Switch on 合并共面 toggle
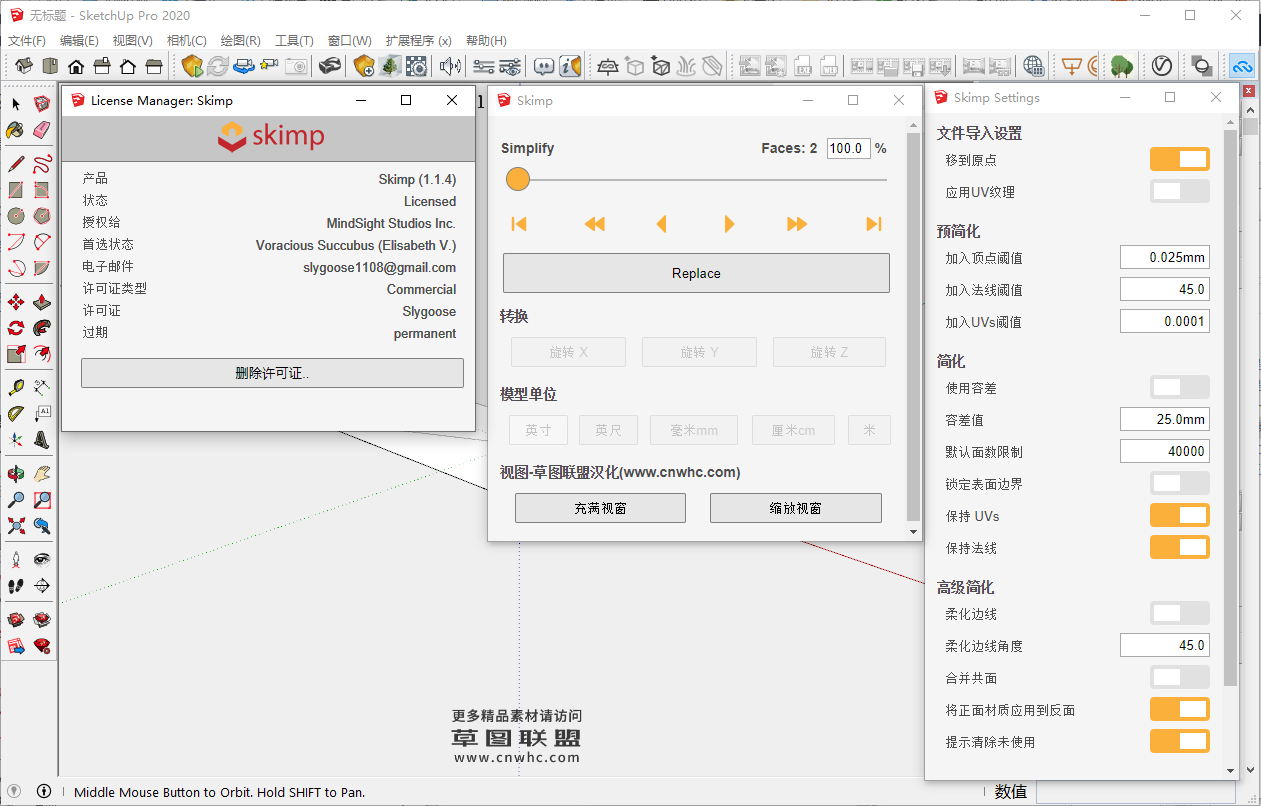1261x806 pixels. click(1180, 677)
